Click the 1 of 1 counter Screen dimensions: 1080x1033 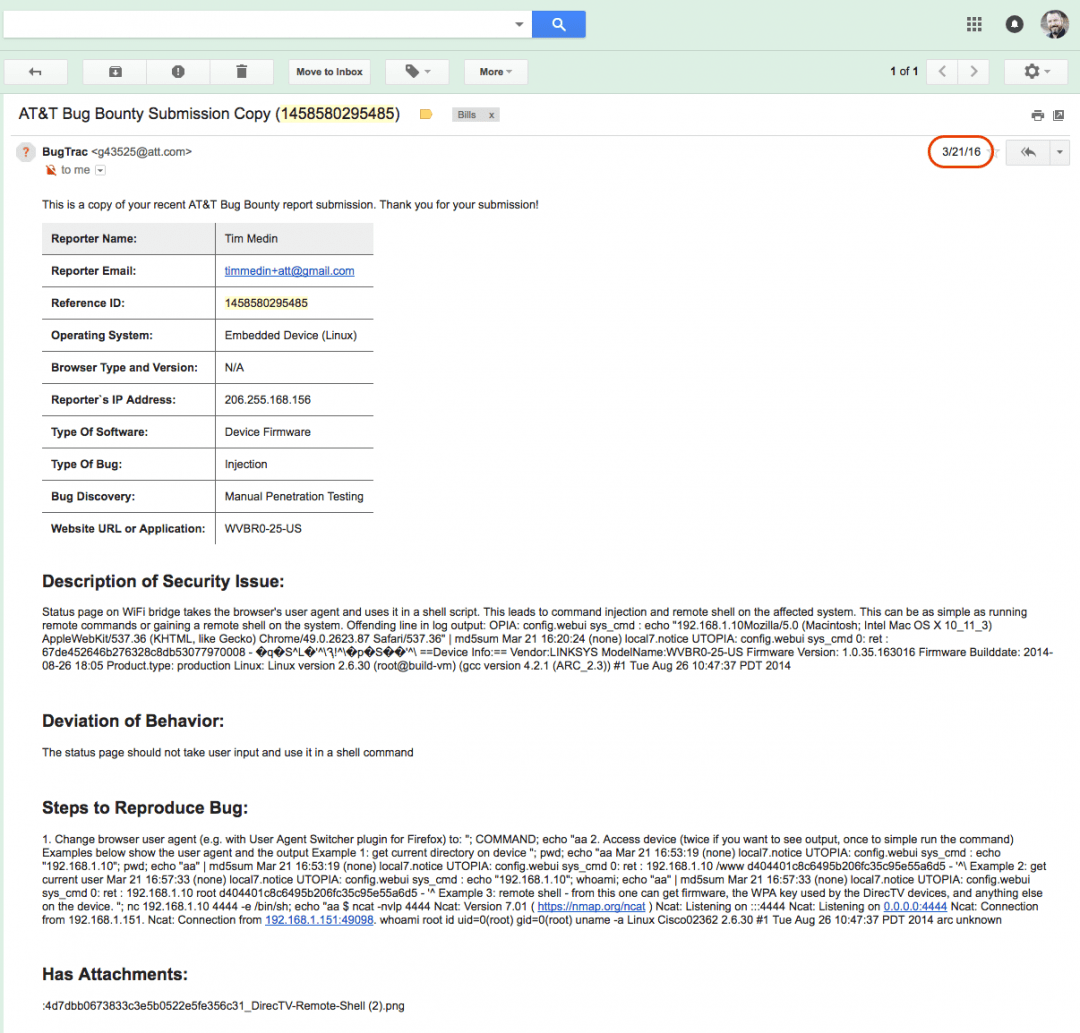(x=904, y=72)
